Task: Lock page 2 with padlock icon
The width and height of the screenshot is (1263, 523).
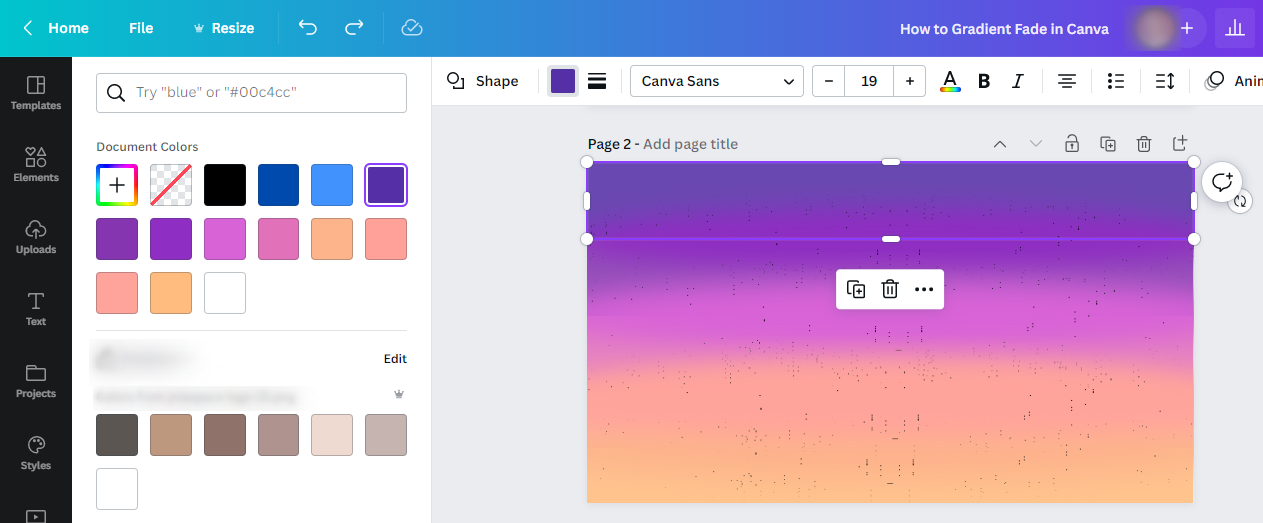Action: click(x=1072, y=144)
